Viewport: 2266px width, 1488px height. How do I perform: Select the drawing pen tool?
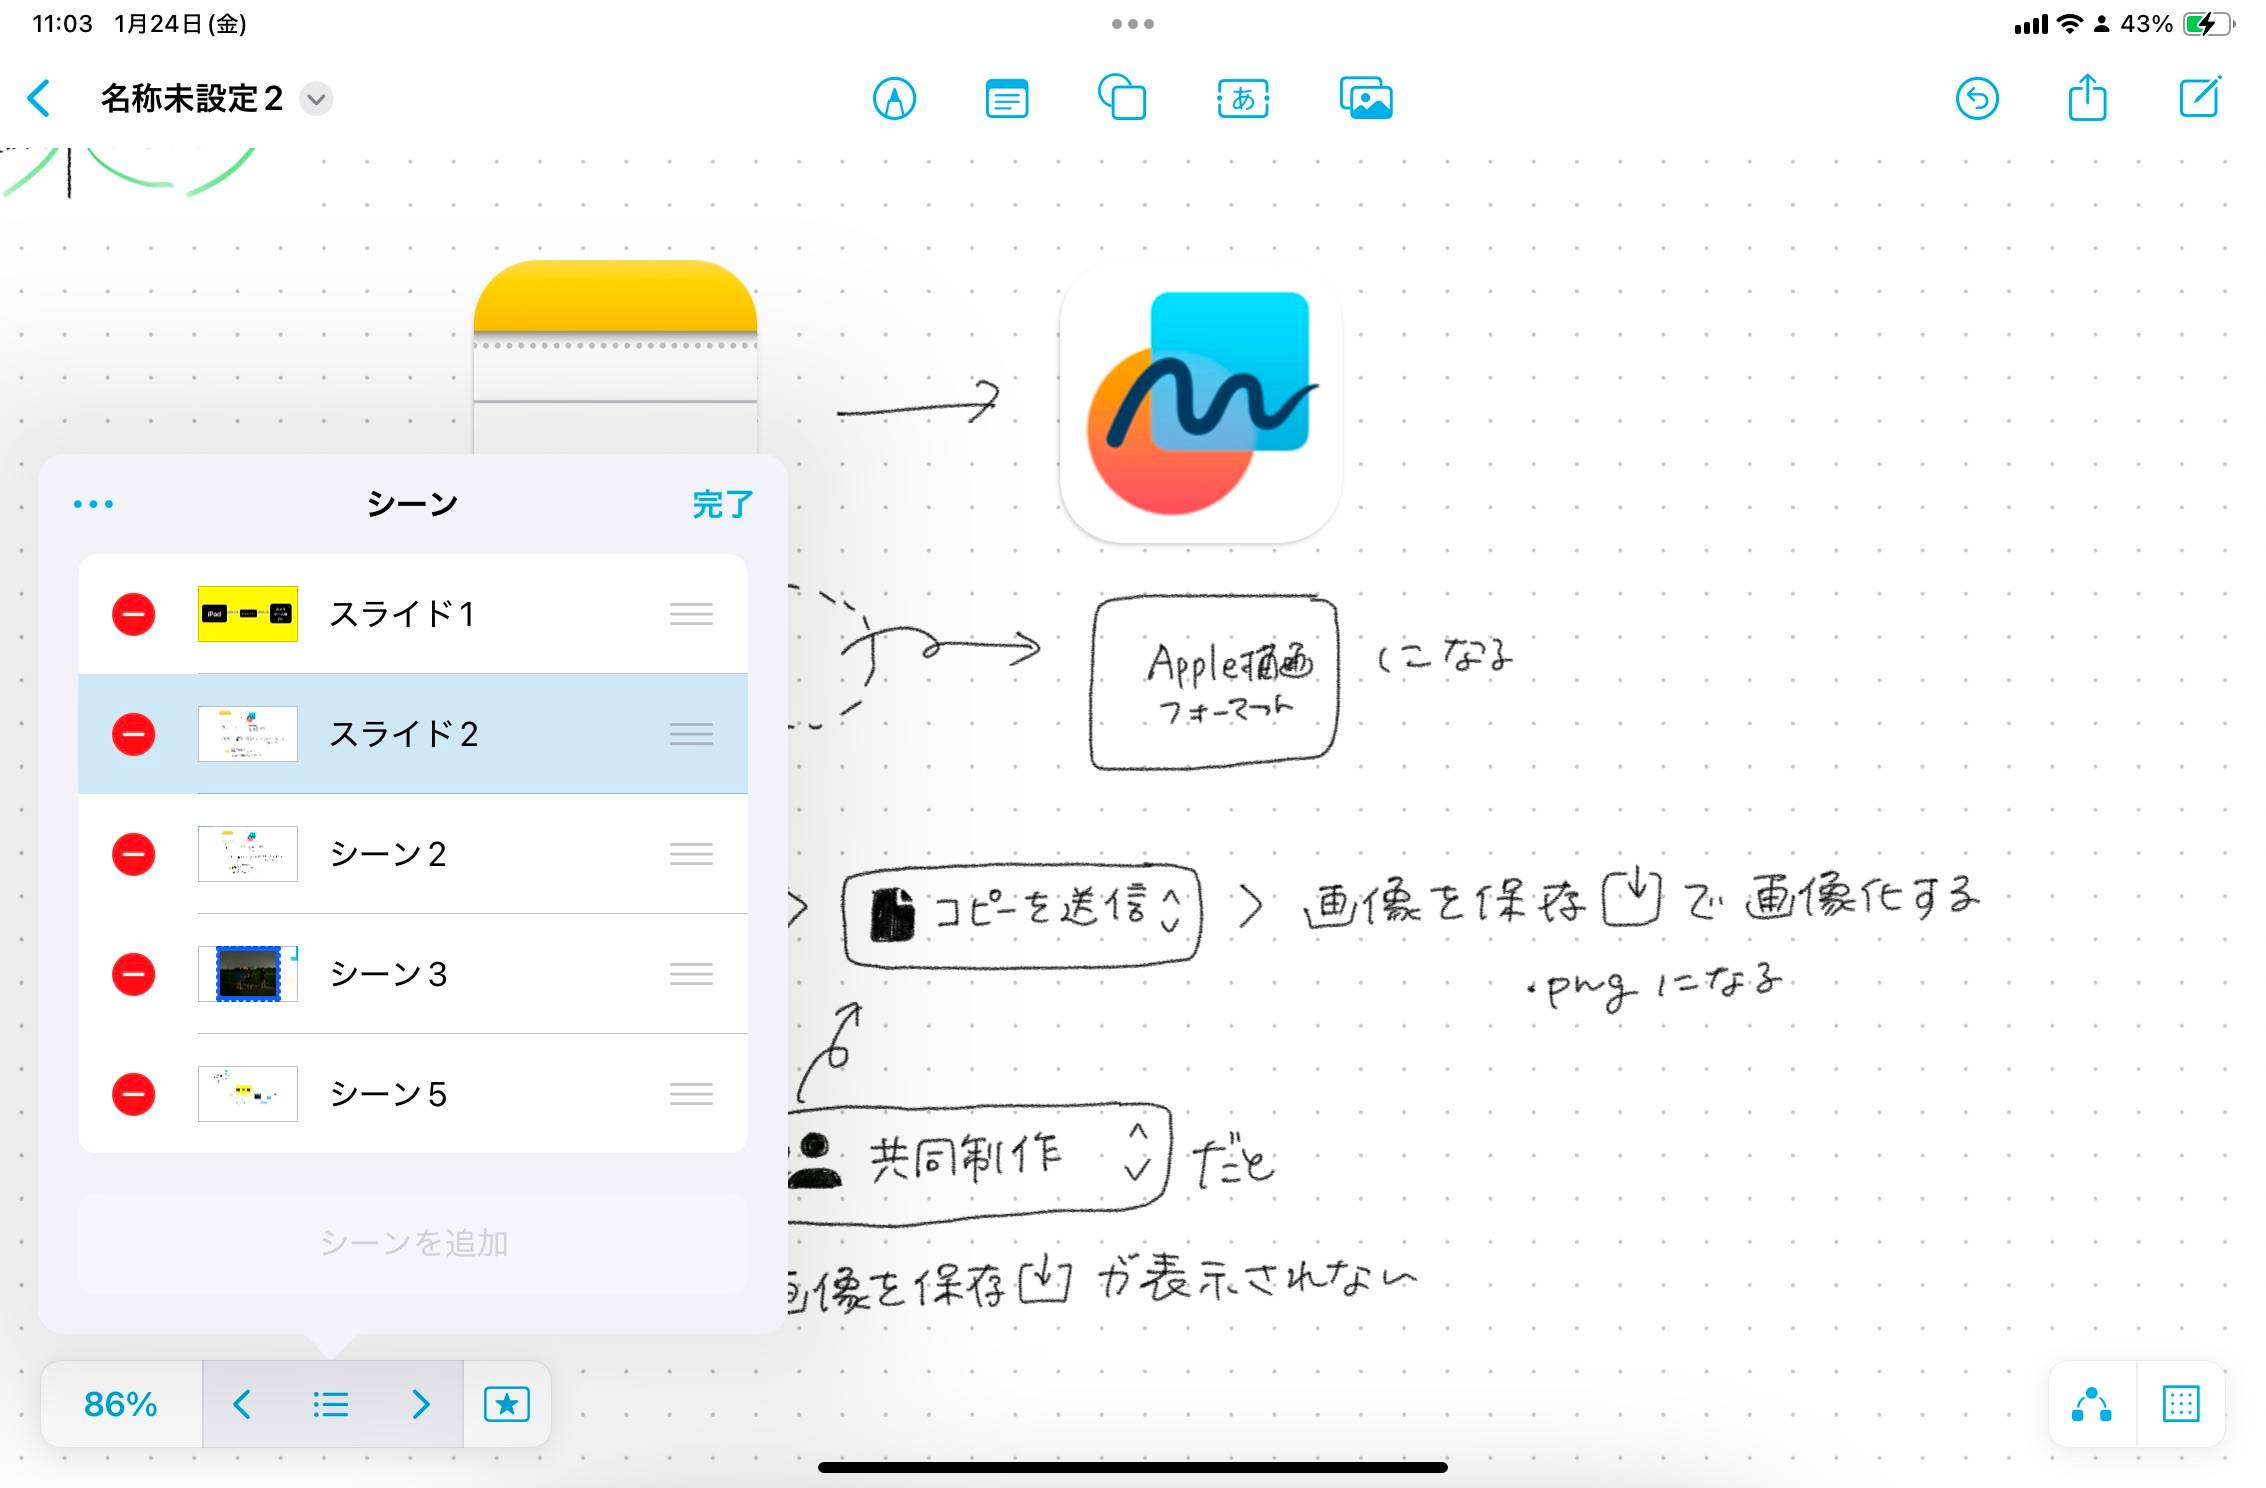tap(894, 99)
